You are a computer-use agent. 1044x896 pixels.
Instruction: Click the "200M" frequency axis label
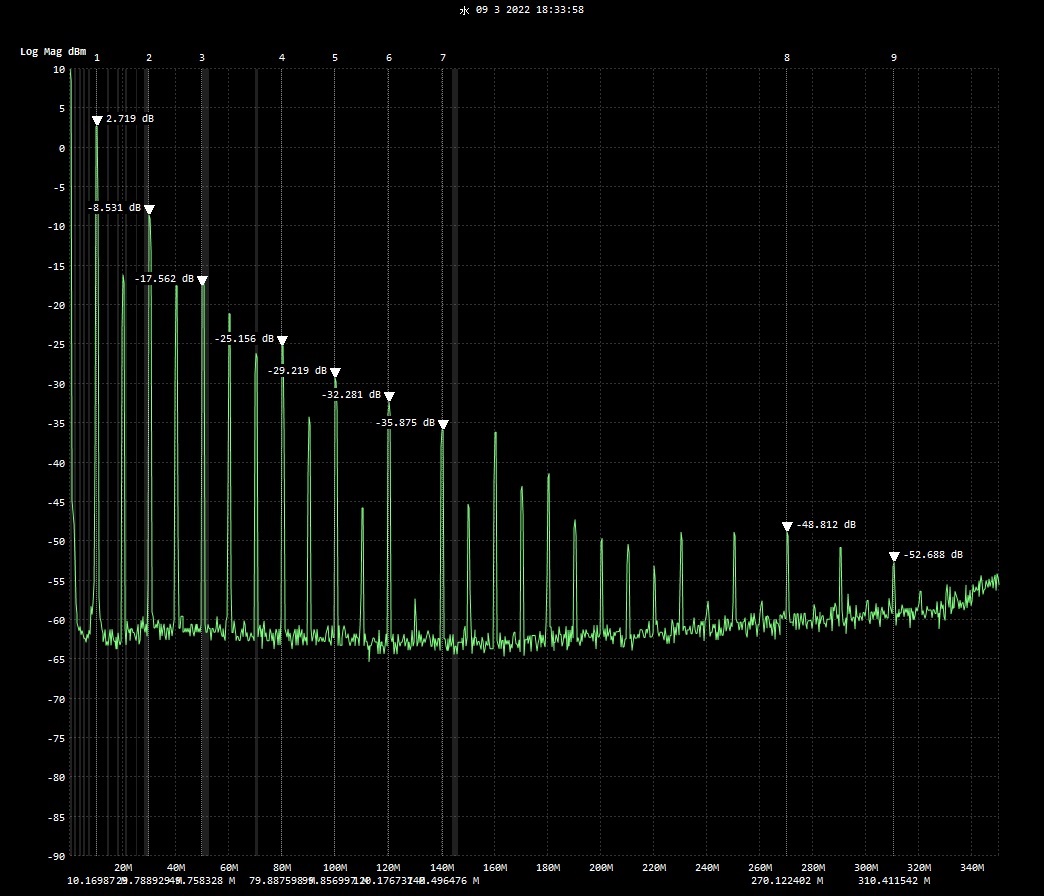pyautogui.click(x=601, y=867)
